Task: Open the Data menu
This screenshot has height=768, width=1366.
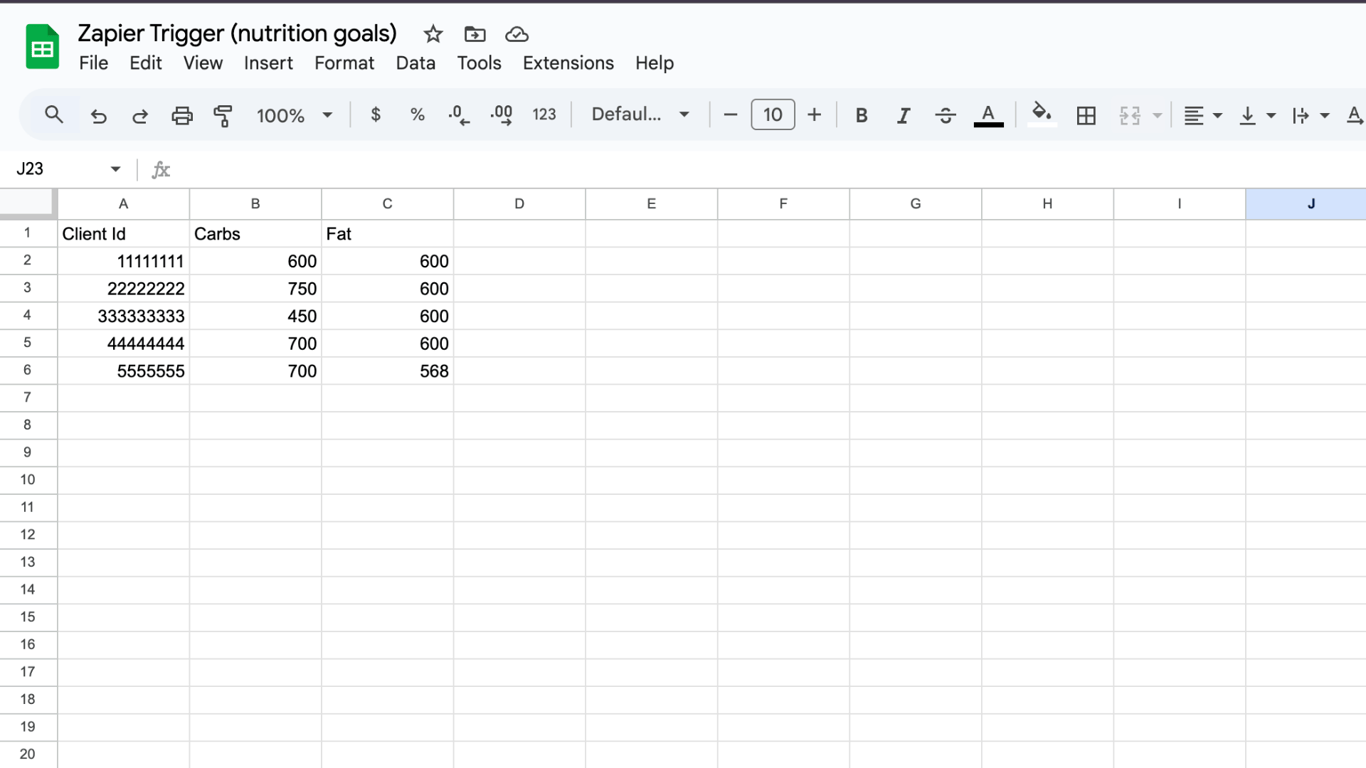Action: click(415, 63)
